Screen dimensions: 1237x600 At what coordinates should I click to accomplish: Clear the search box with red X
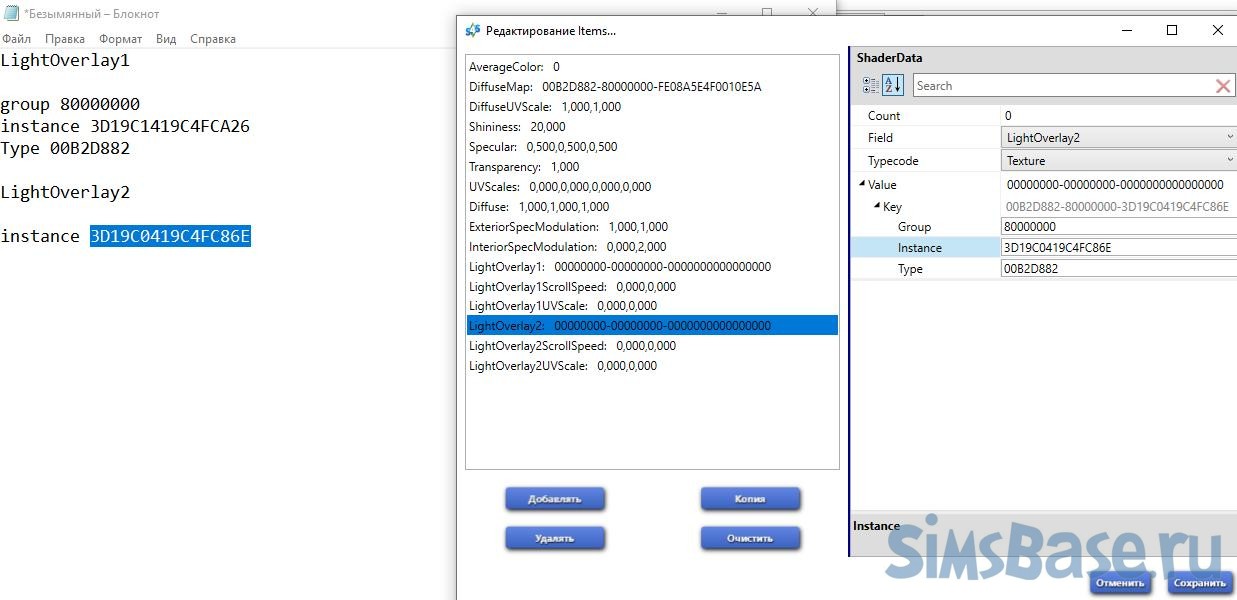(x=1222, y=86)
